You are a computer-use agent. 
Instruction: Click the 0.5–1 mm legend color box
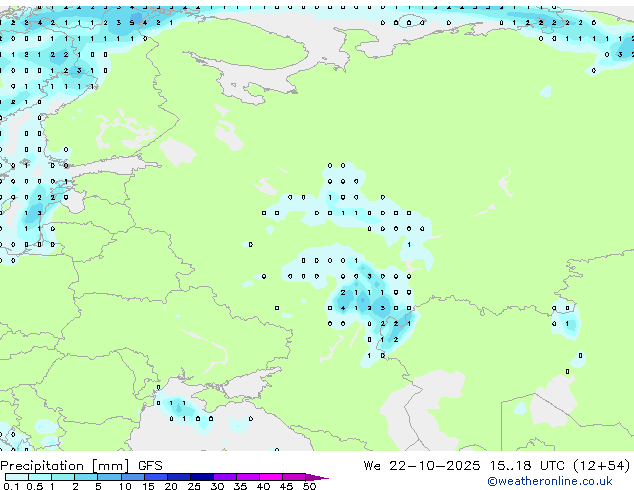40,477
